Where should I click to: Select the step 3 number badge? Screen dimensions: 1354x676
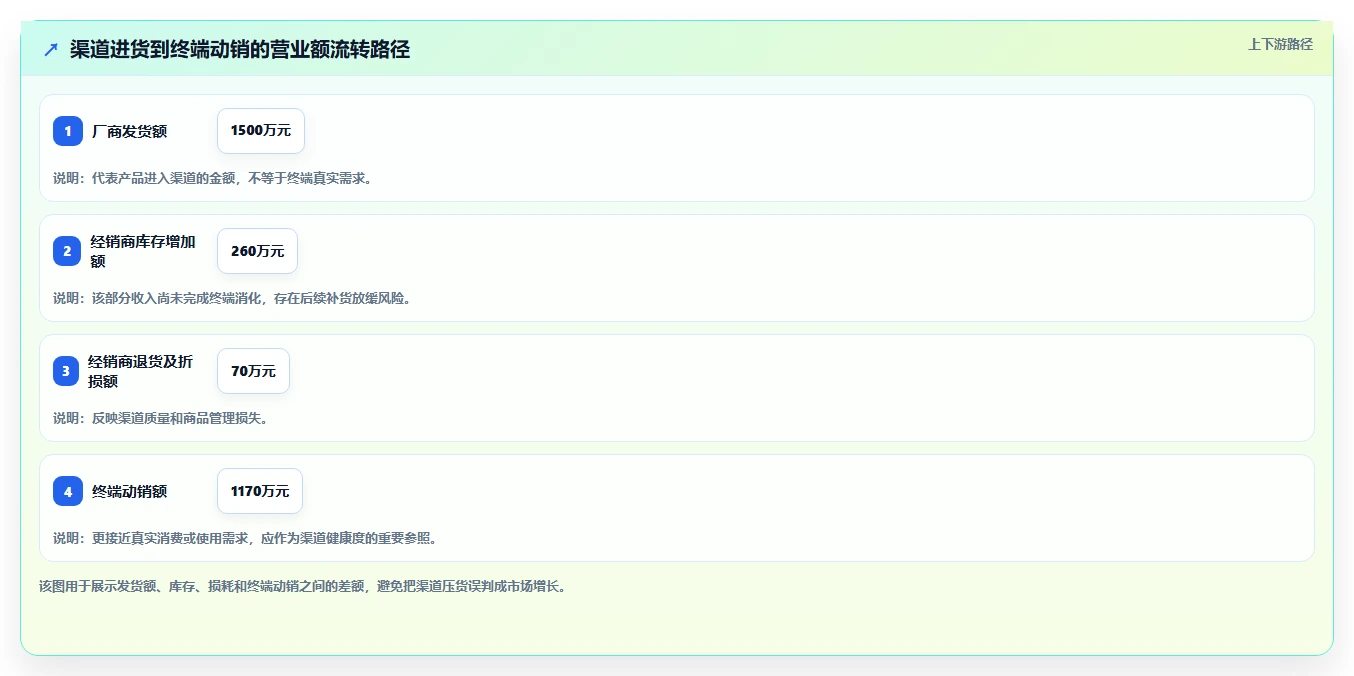coord(66,371)
